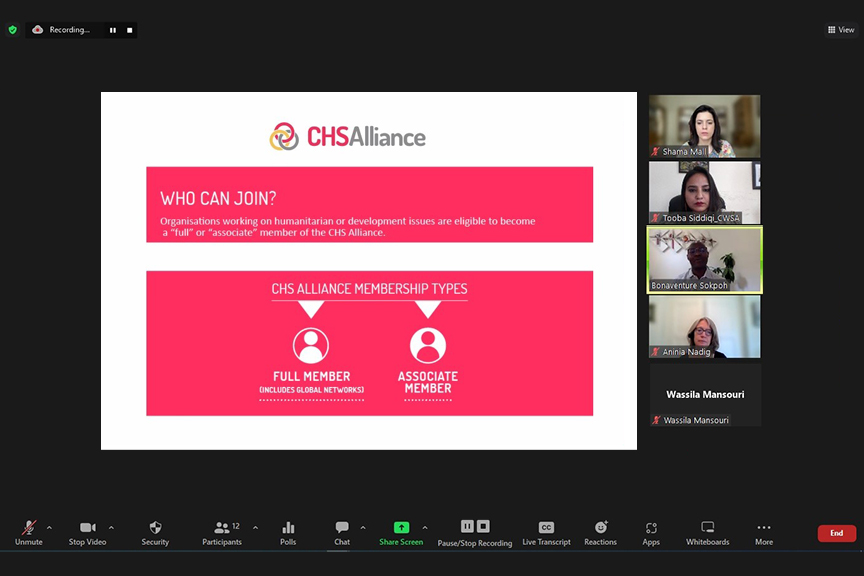864x576 pixels.
Task: Stop recording from top-left indicator
Action: [129, 30]
